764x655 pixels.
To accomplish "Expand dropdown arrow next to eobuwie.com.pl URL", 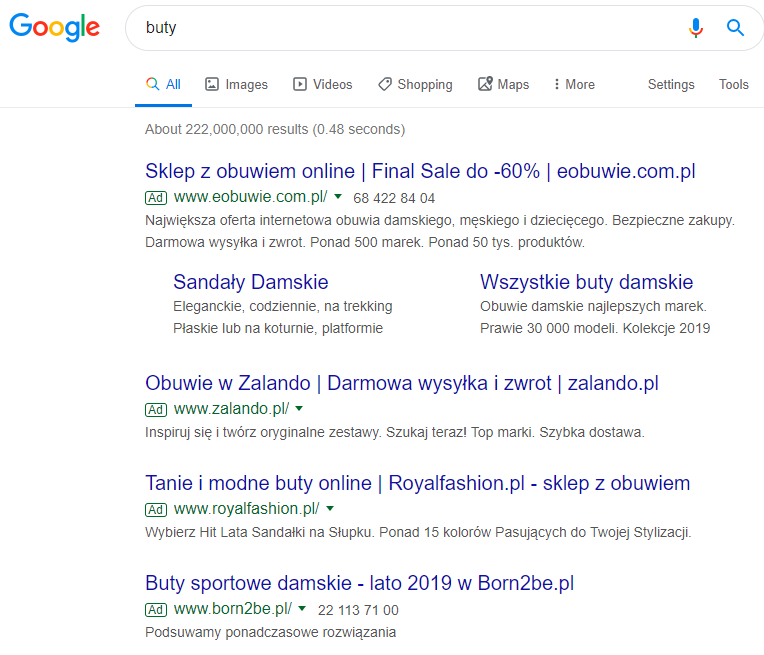I will click(338, 196).
